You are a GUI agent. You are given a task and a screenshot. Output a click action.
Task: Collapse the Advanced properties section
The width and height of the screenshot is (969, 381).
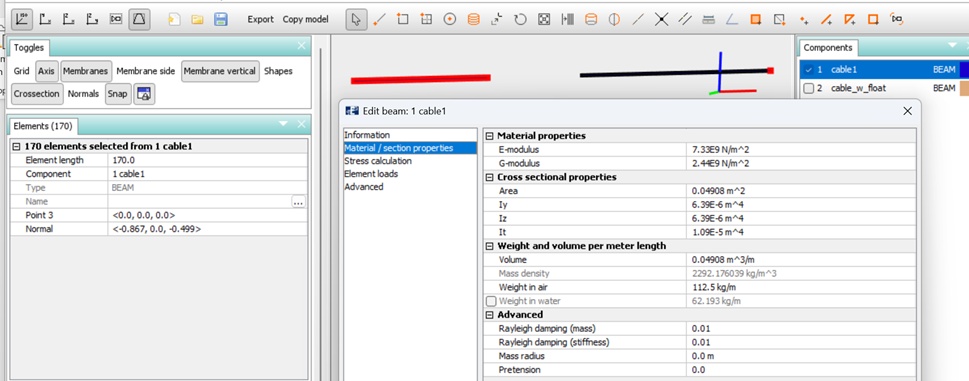[489, 315]
